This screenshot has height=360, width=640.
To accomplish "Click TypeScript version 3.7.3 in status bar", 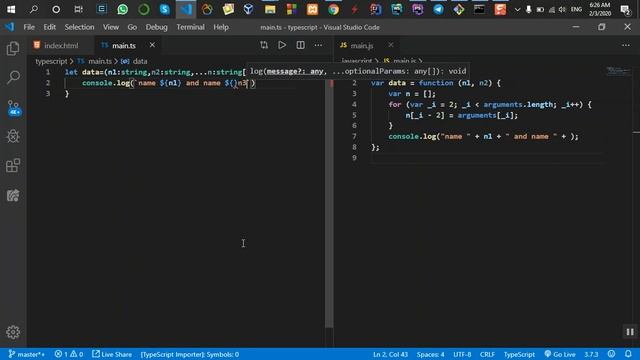I will (x=591, y=354).
